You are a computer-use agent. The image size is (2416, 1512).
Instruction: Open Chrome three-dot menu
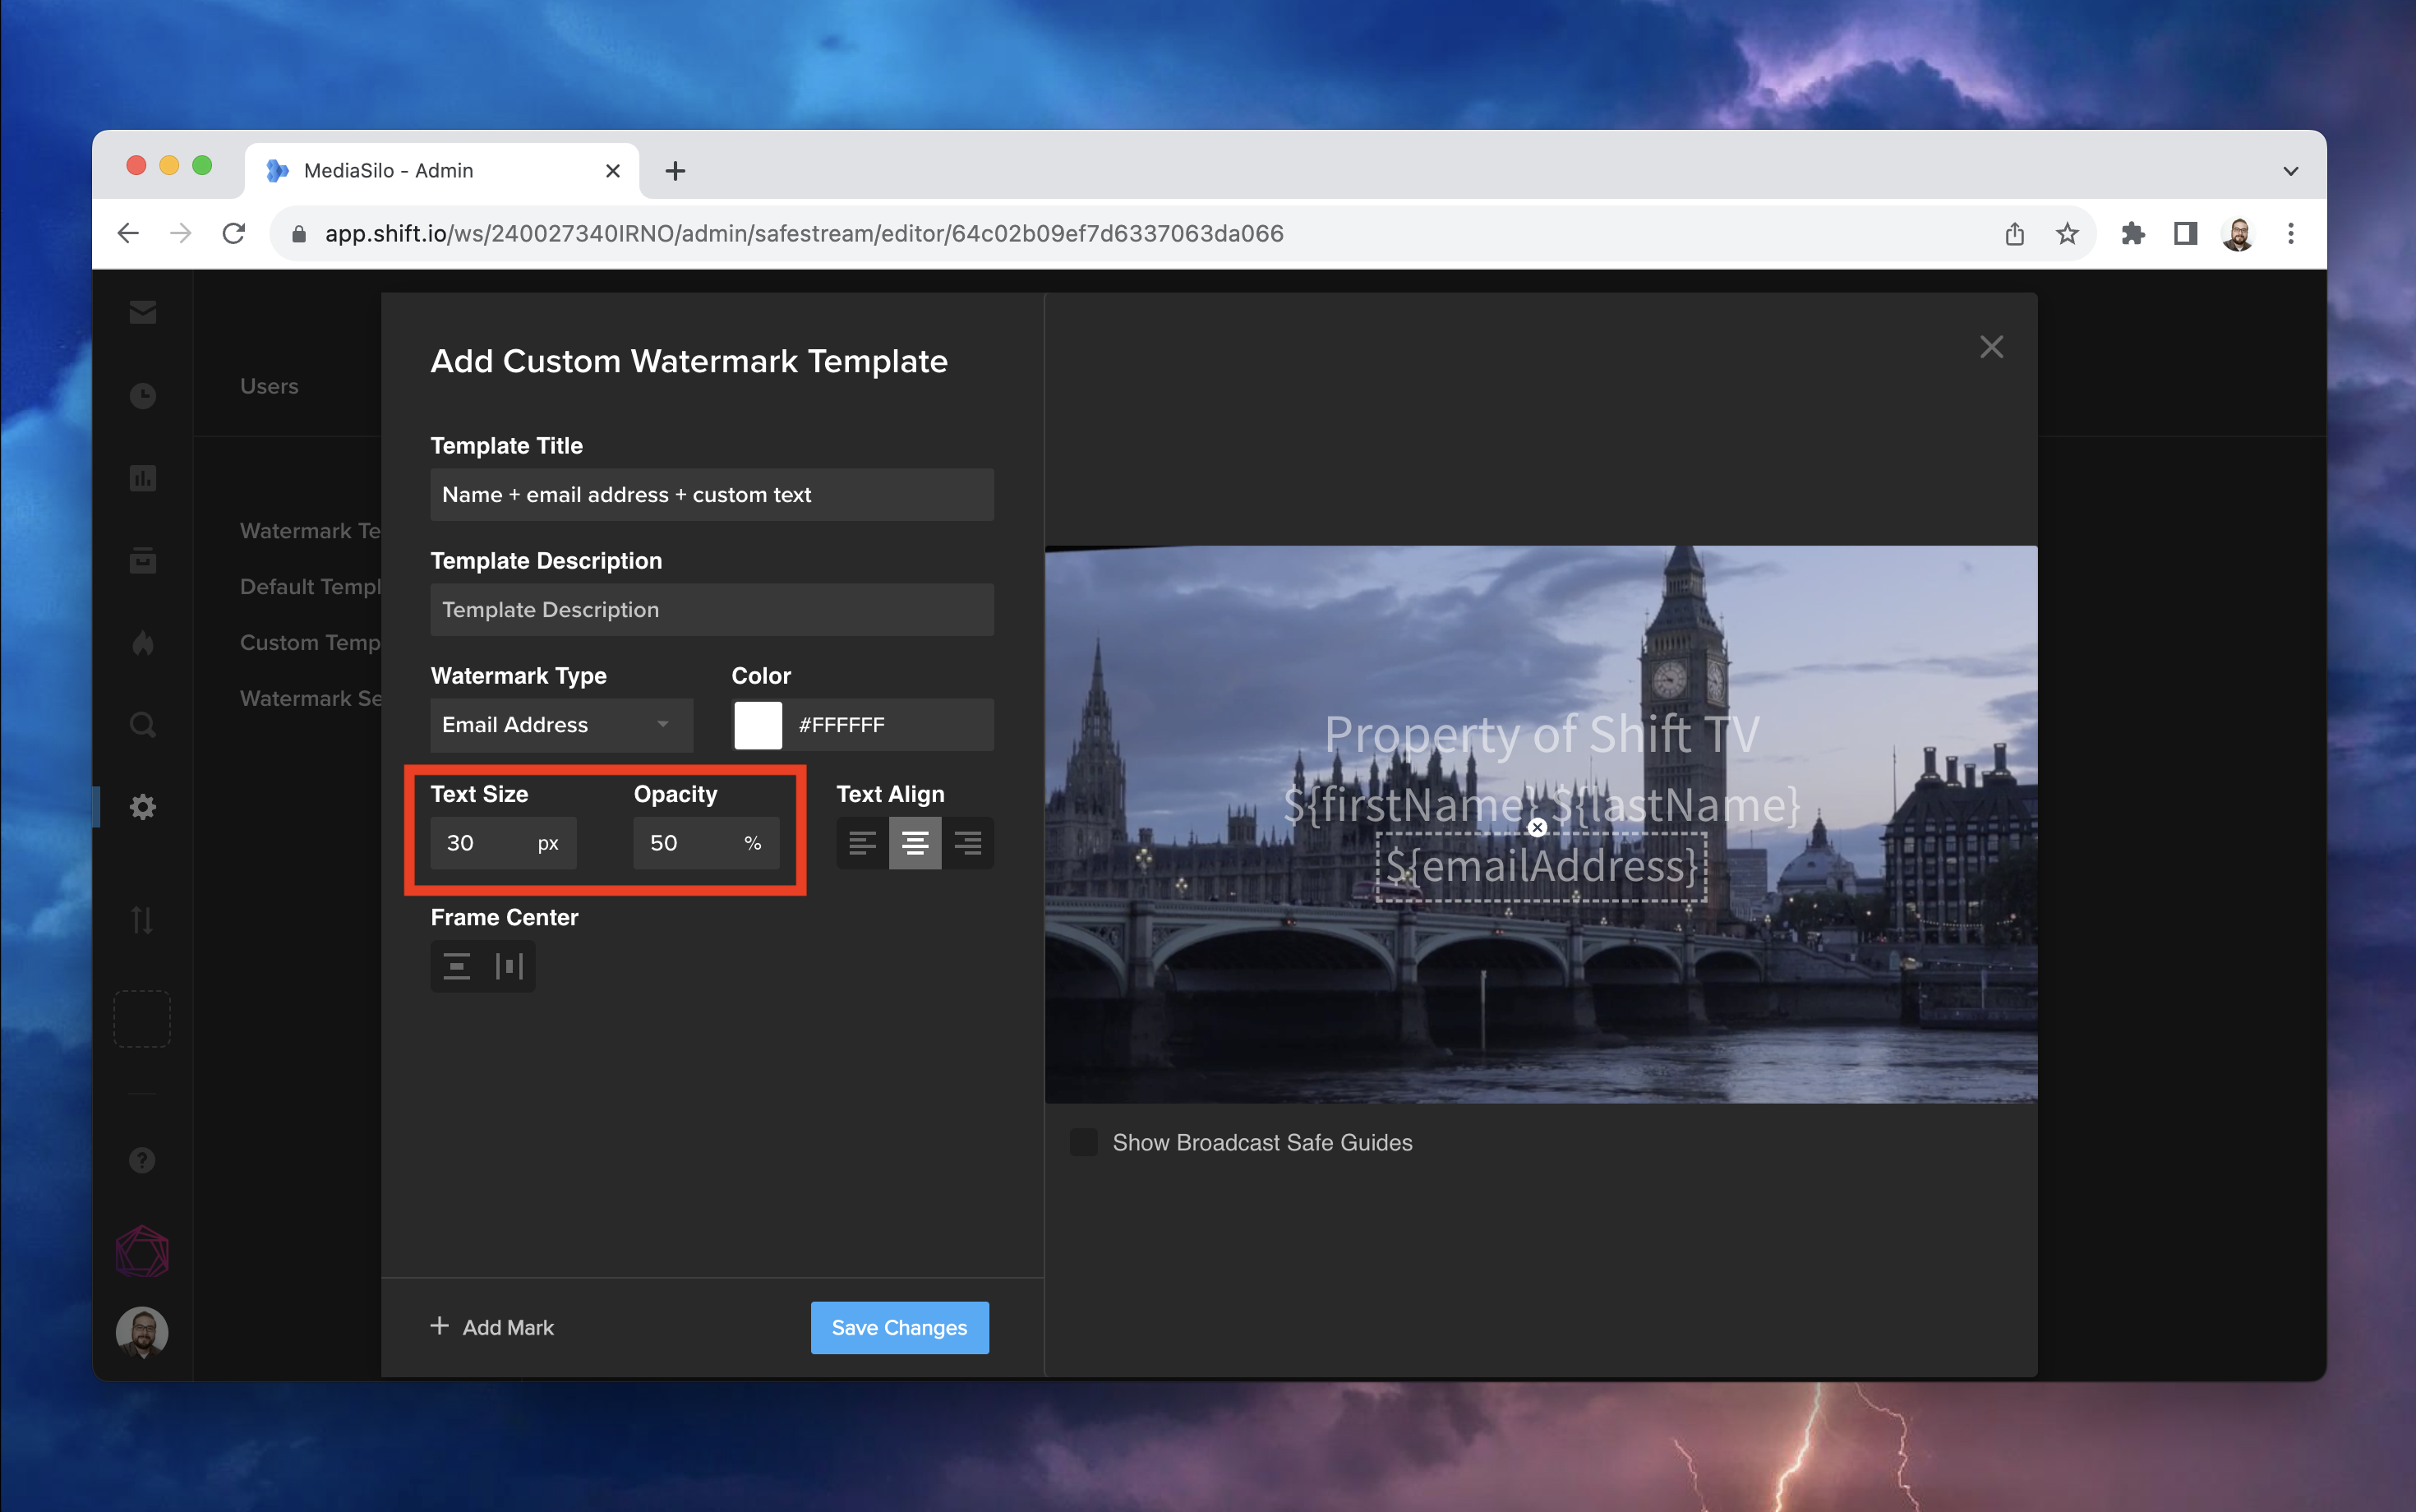tap(2290, 233)
